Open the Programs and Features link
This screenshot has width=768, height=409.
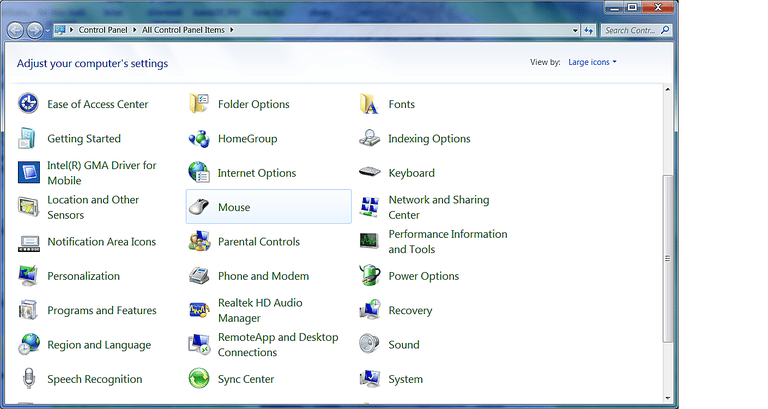pos(102,311)
